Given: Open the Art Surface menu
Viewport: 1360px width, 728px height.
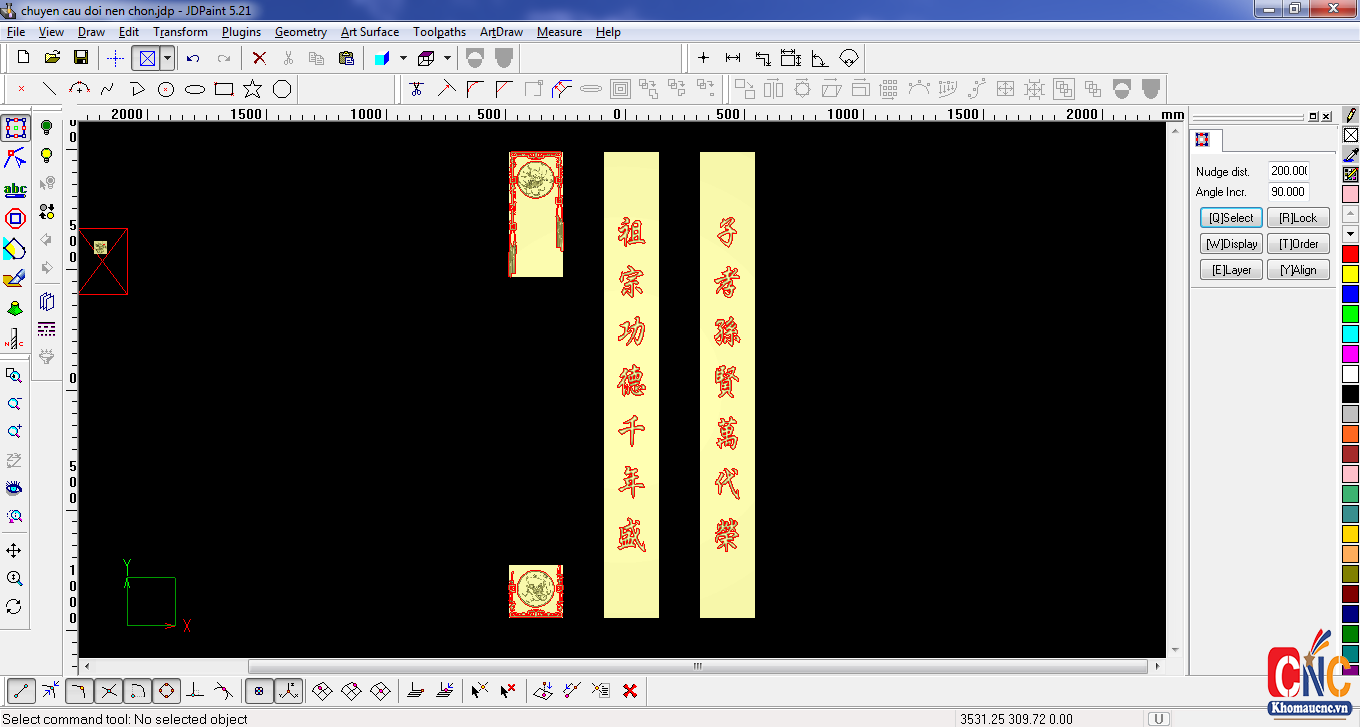Looking at the screenshot, I should point(369,32).
